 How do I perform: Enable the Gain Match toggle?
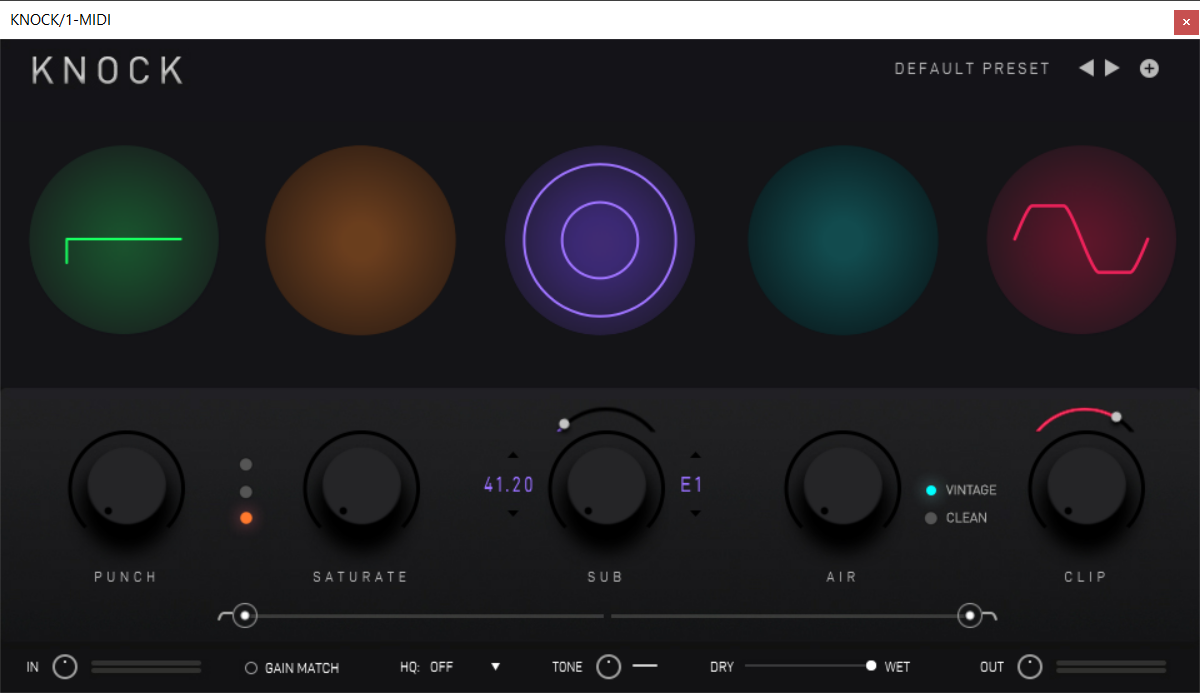click(x=292, y=668)
